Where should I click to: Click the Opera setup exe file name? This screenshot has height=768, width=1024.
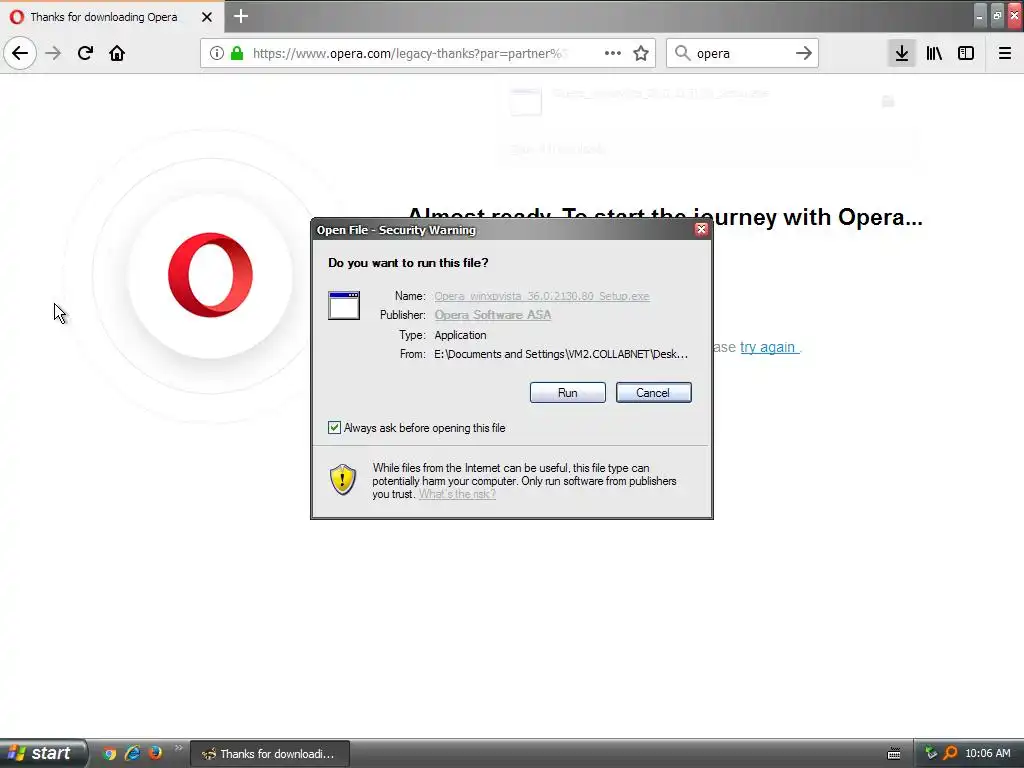tap(542, 296)
